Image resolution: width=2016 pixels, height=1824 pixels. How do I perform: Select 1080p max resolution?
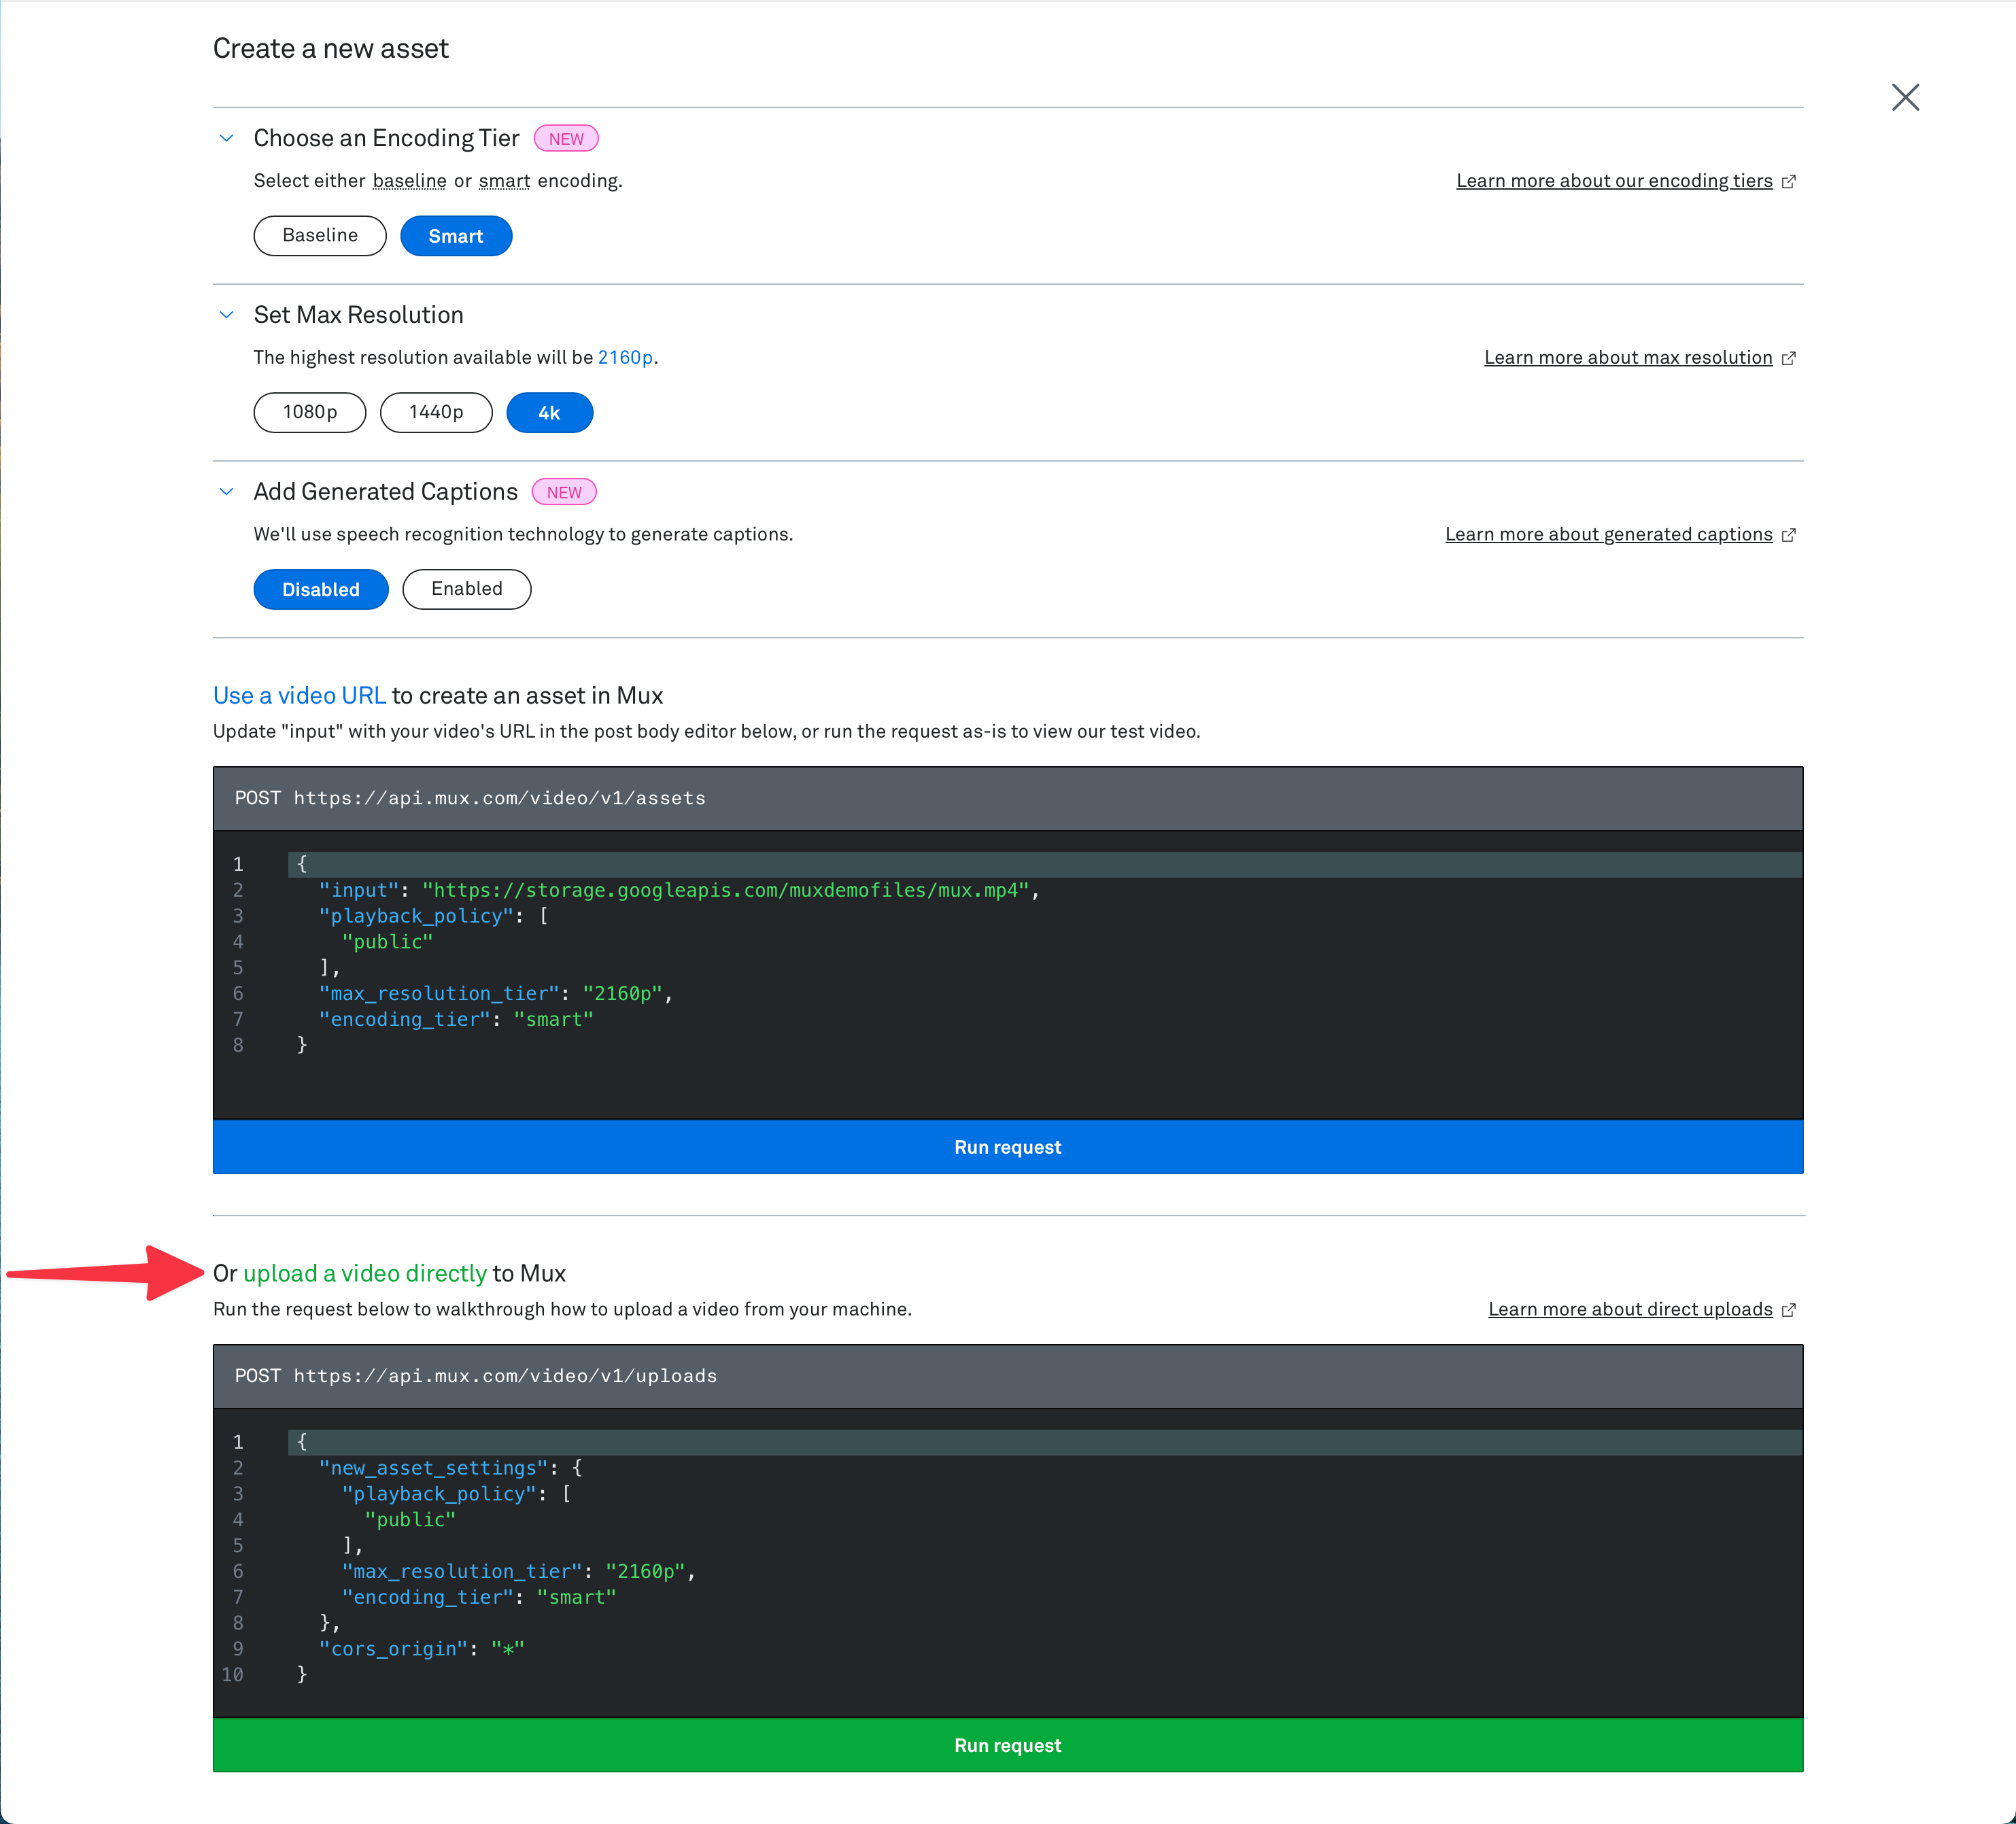tap(309, 412)
